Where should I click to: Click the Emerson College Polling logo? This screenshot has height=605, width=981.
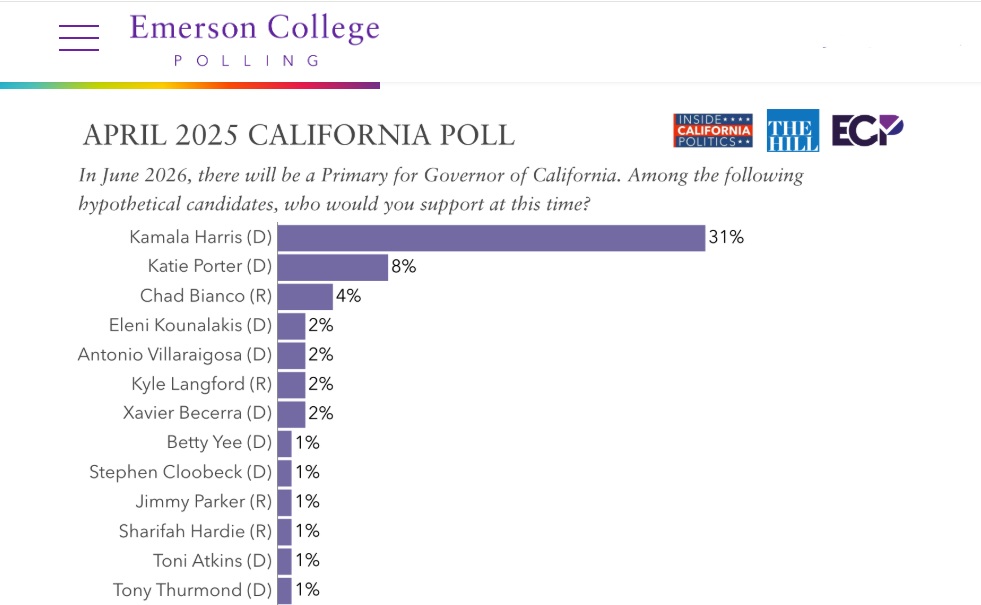point(254,39)
